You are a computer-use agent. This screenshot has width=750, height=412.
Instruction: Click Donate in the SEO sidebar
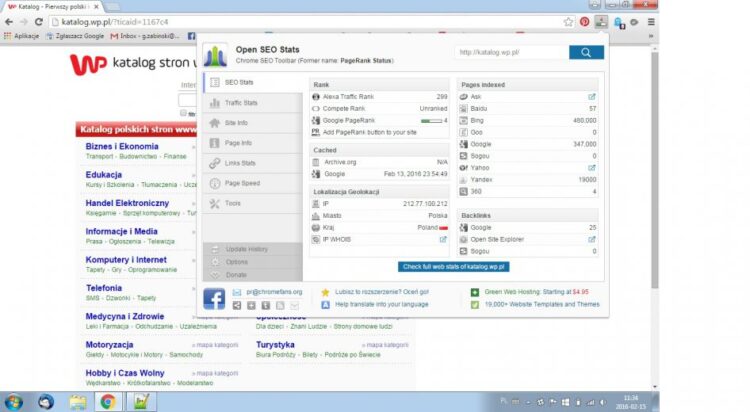coord(236,275)
